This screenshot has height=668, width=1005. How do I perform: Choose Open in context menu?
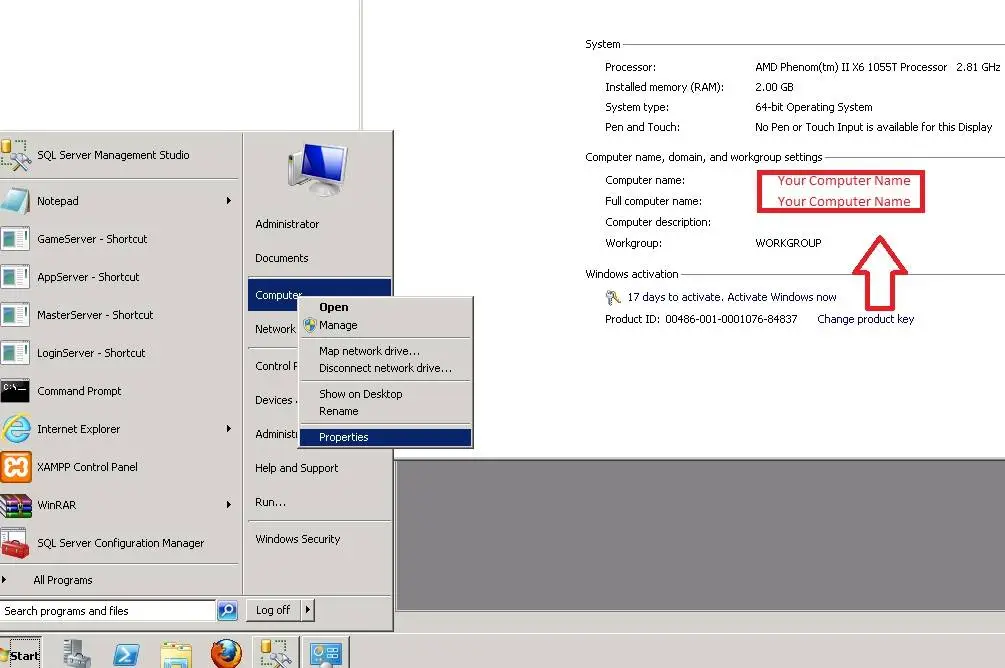(334, 308)
